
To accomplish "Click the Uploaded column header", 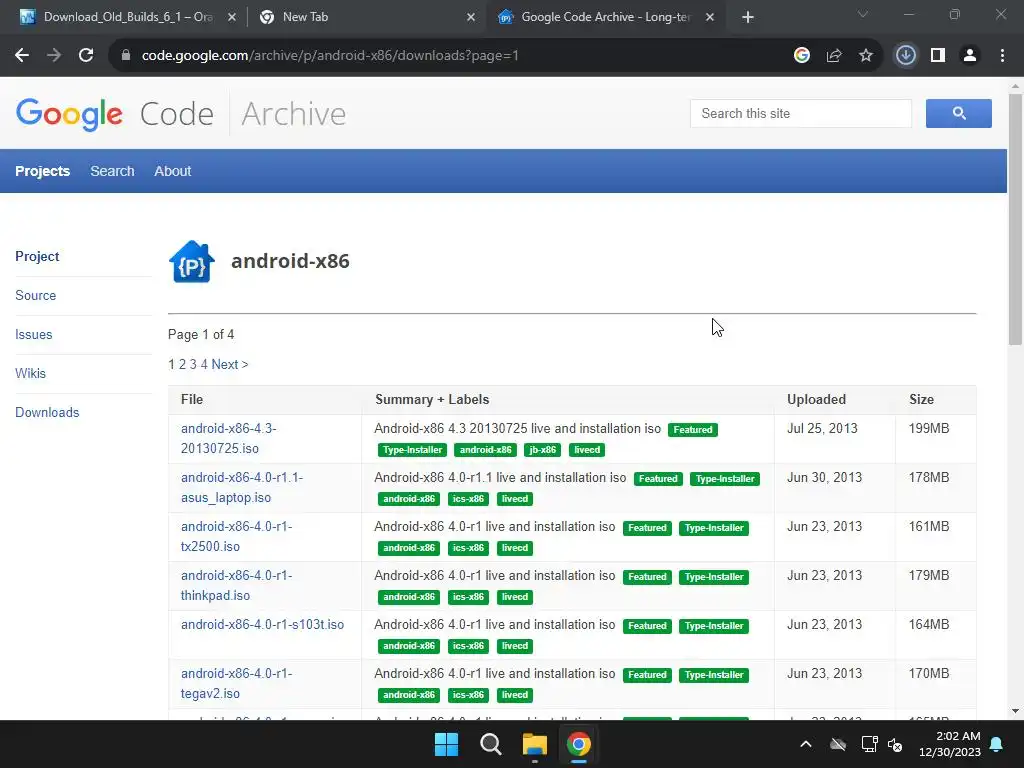I will [x=816, y=400].
